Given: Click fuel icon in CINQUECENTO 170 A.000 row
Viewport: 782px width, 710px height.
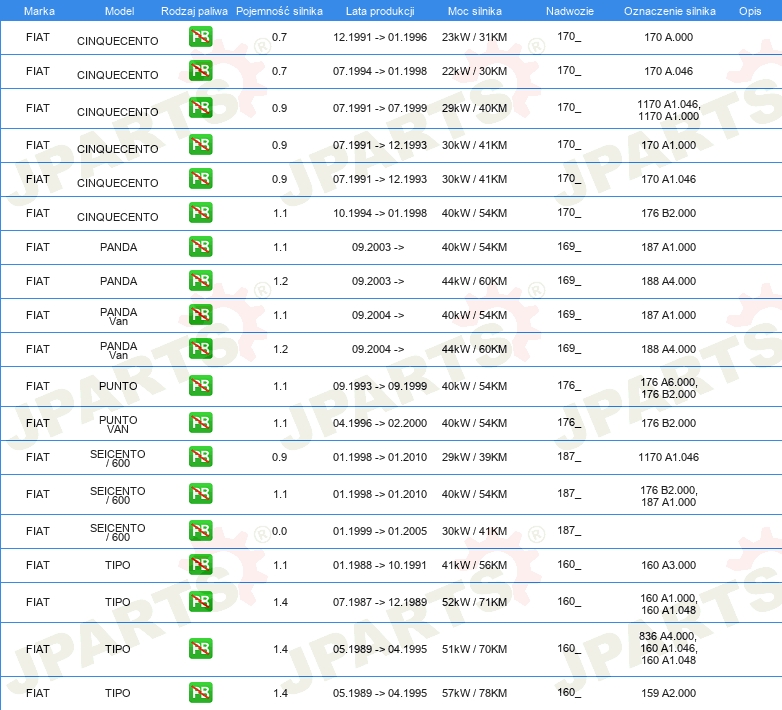Looking at the screenshot, I should click(200, 37).
